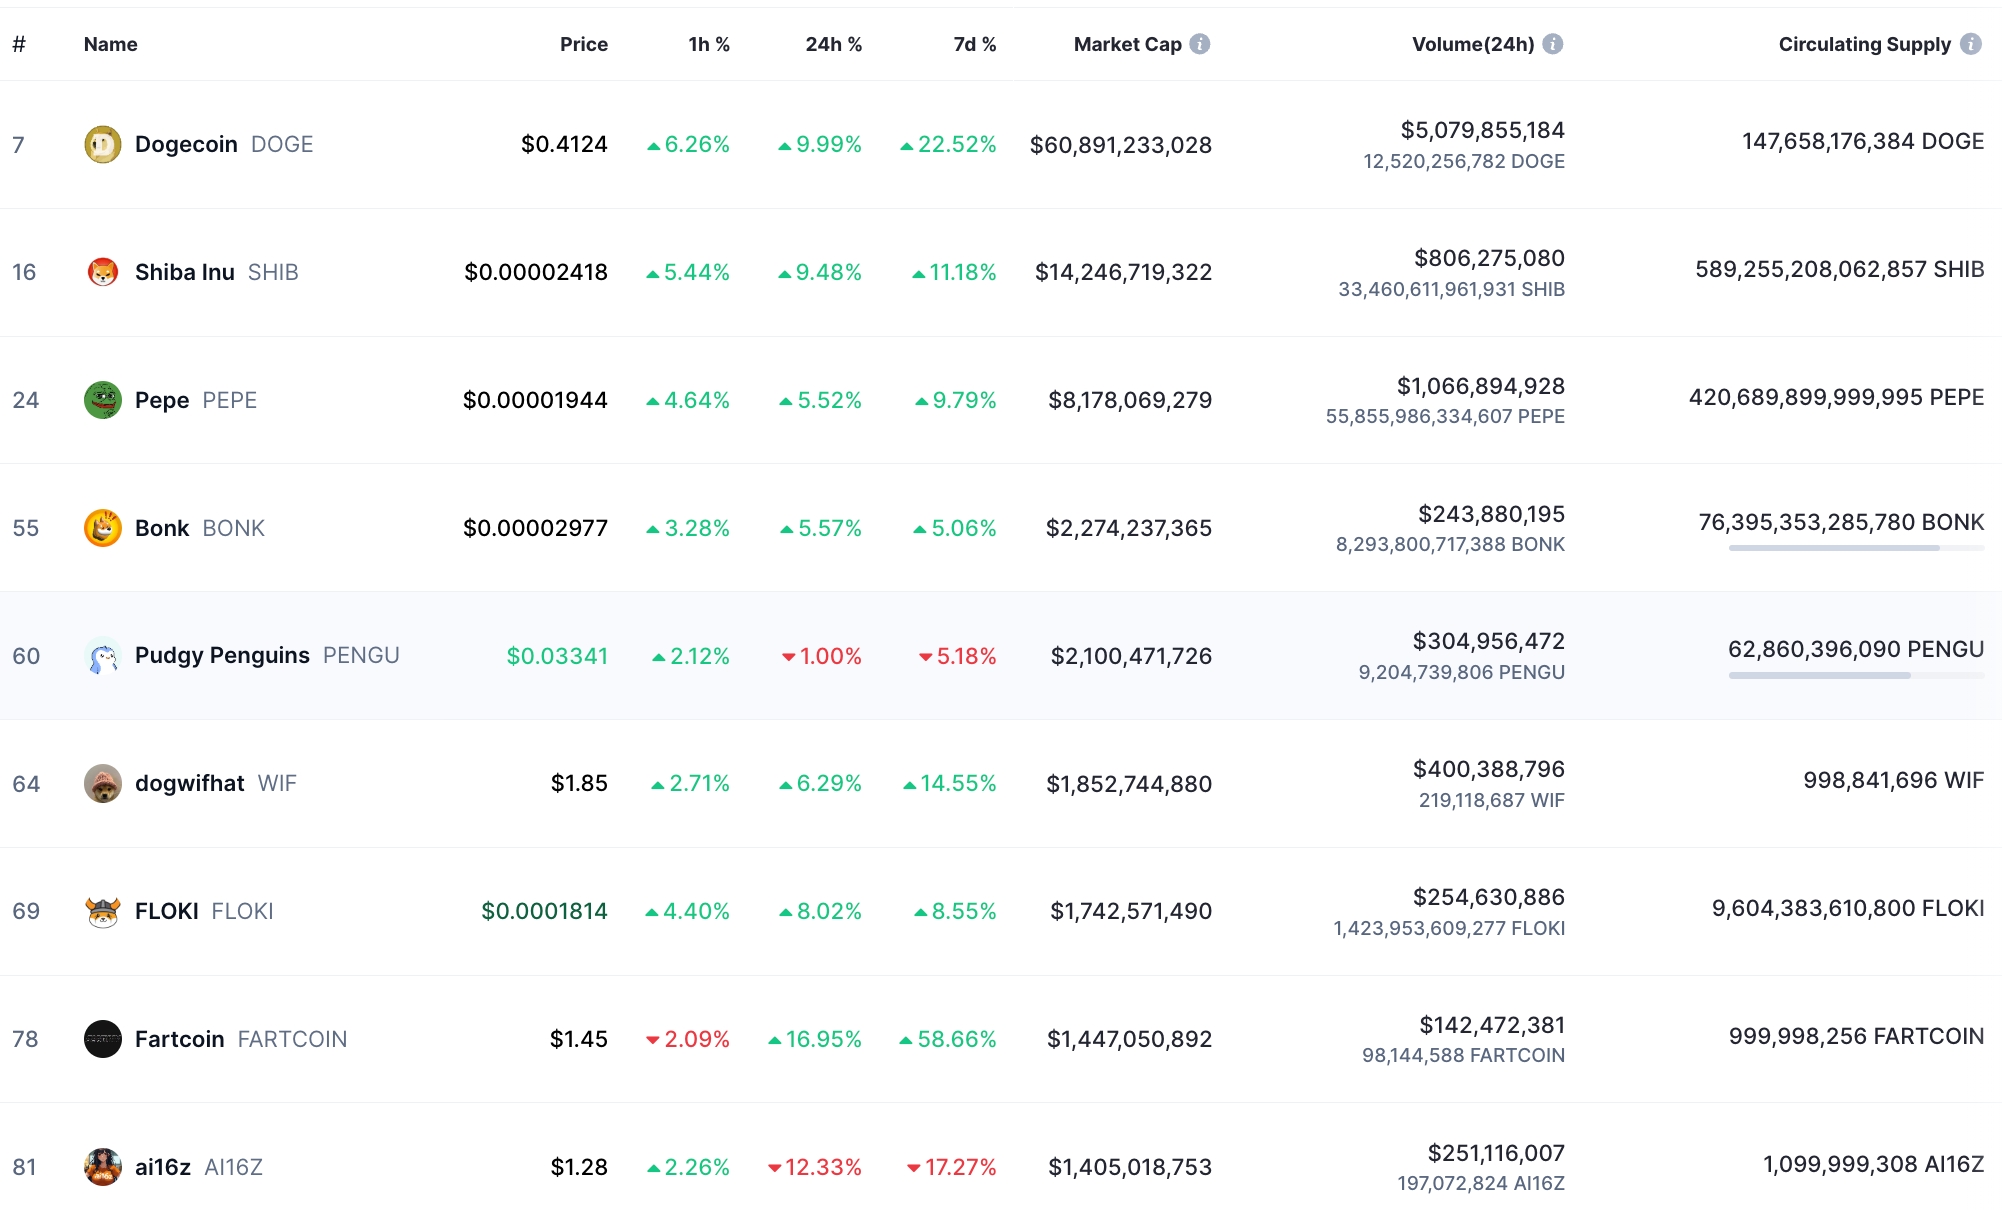Click the PENGU circulating supply progress bar
The image size is (2002, 1210).
click(1856, 676)
